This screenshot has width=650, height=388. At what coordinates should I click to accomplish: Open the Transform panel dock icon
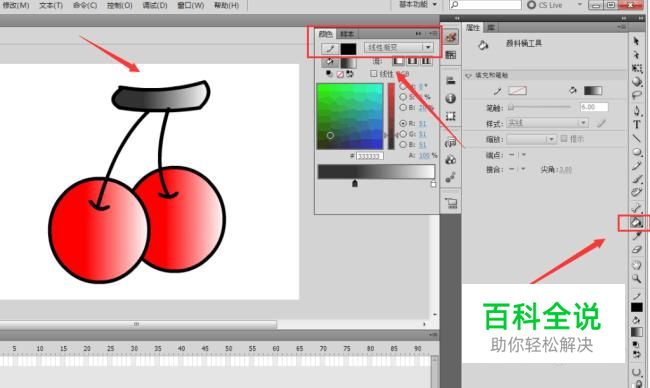point(451,116)
